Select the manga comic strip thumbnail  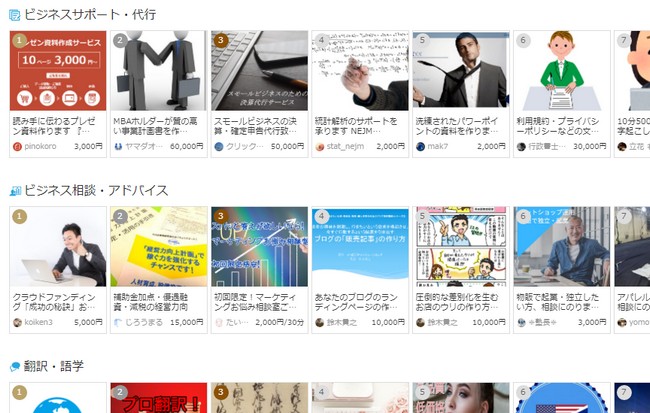[x=461, y=246]
